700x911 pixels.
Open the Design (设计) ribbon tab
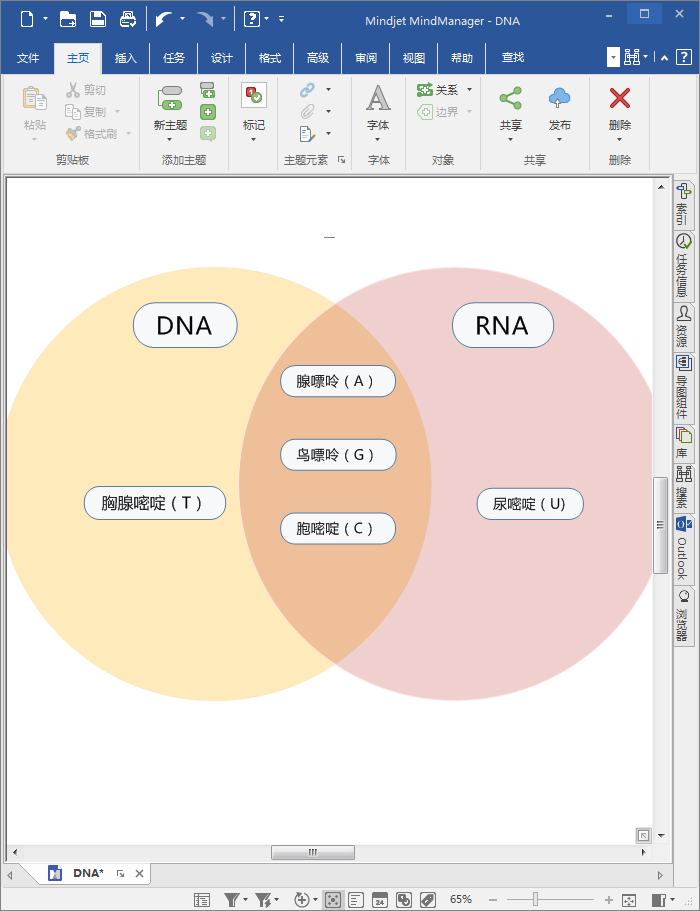click(x=222, y=58)
